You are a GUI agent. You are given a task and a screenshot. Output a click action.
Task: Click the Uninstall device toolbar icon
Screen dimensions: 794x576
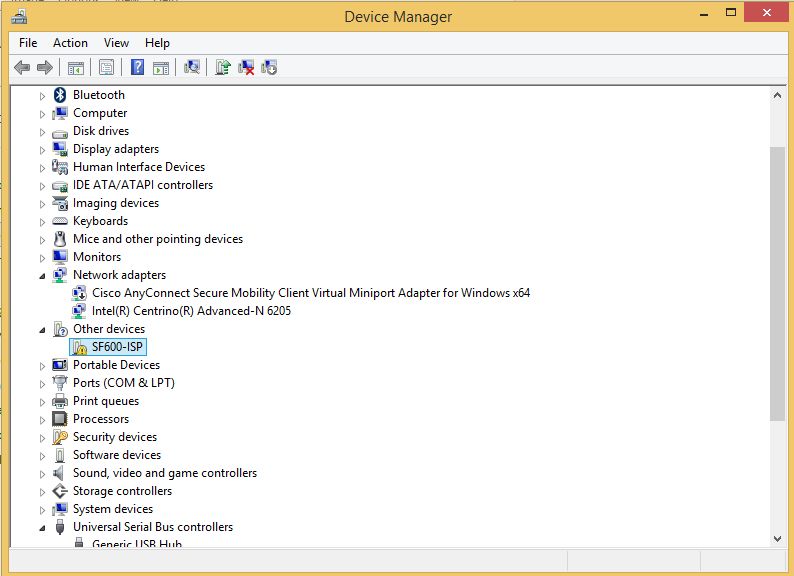pos(246,67)
